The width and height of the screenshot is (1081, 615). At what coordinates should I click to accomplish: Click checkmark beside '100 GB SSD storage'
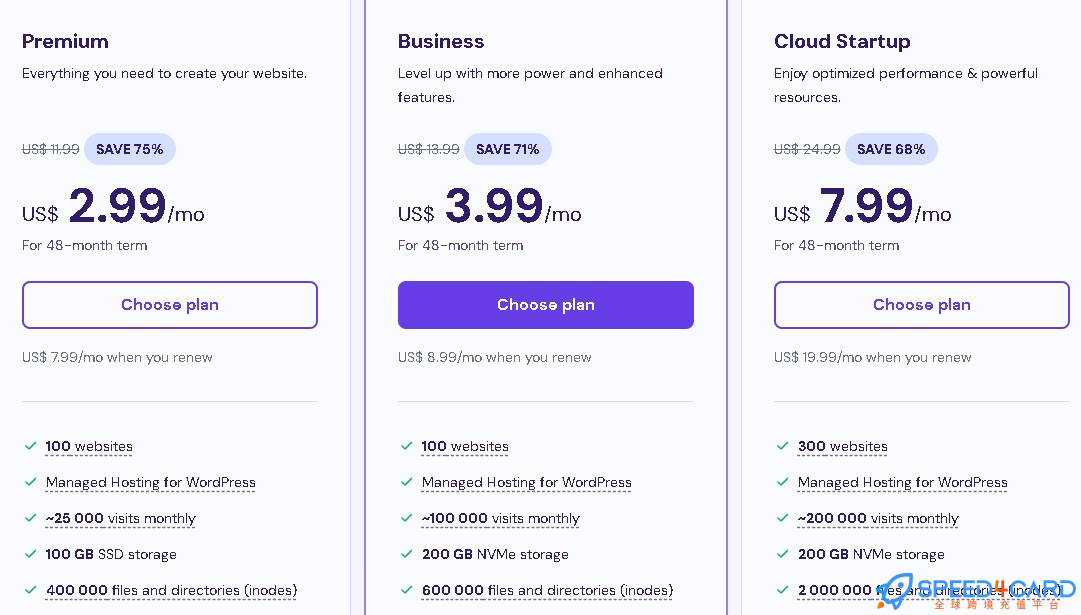click(x=30, y=554)
